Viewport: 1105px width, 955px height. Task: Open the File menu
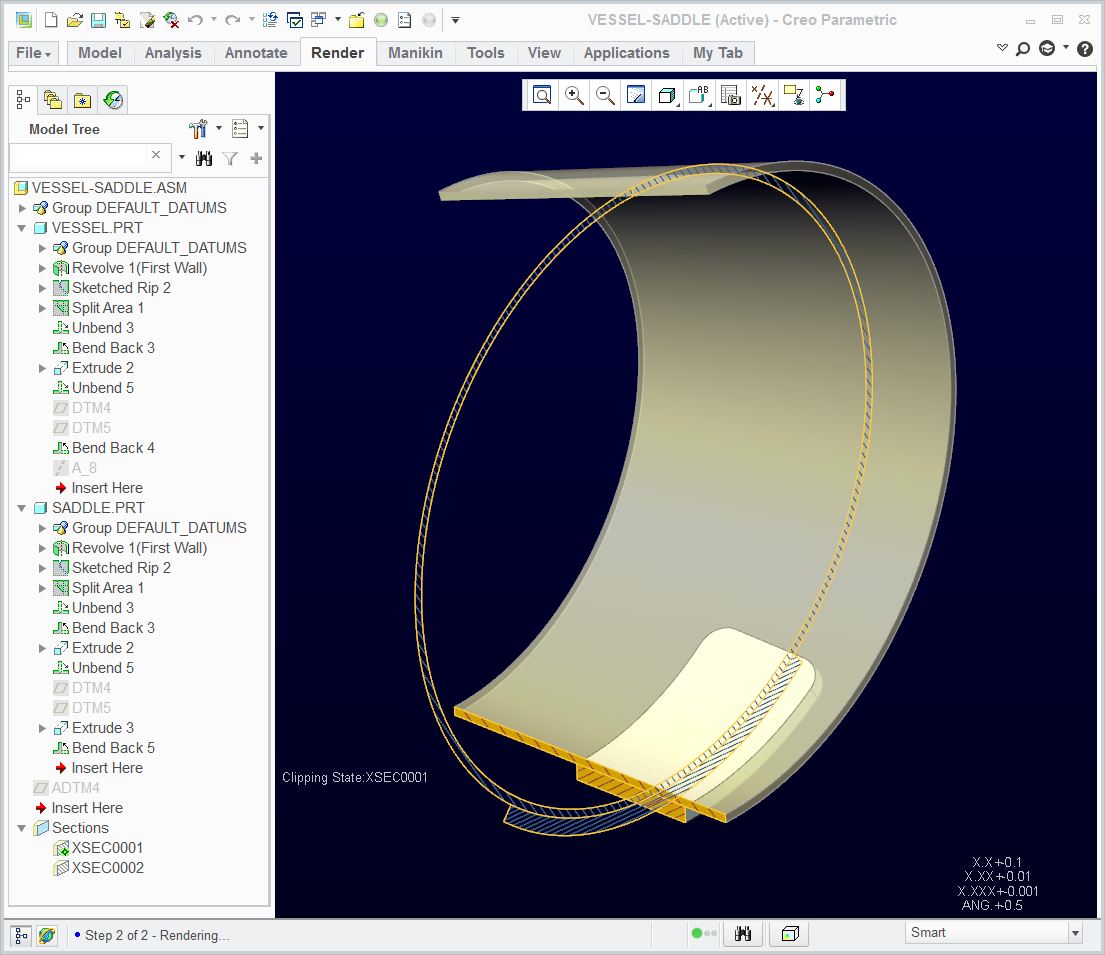[x=33, y=53]
